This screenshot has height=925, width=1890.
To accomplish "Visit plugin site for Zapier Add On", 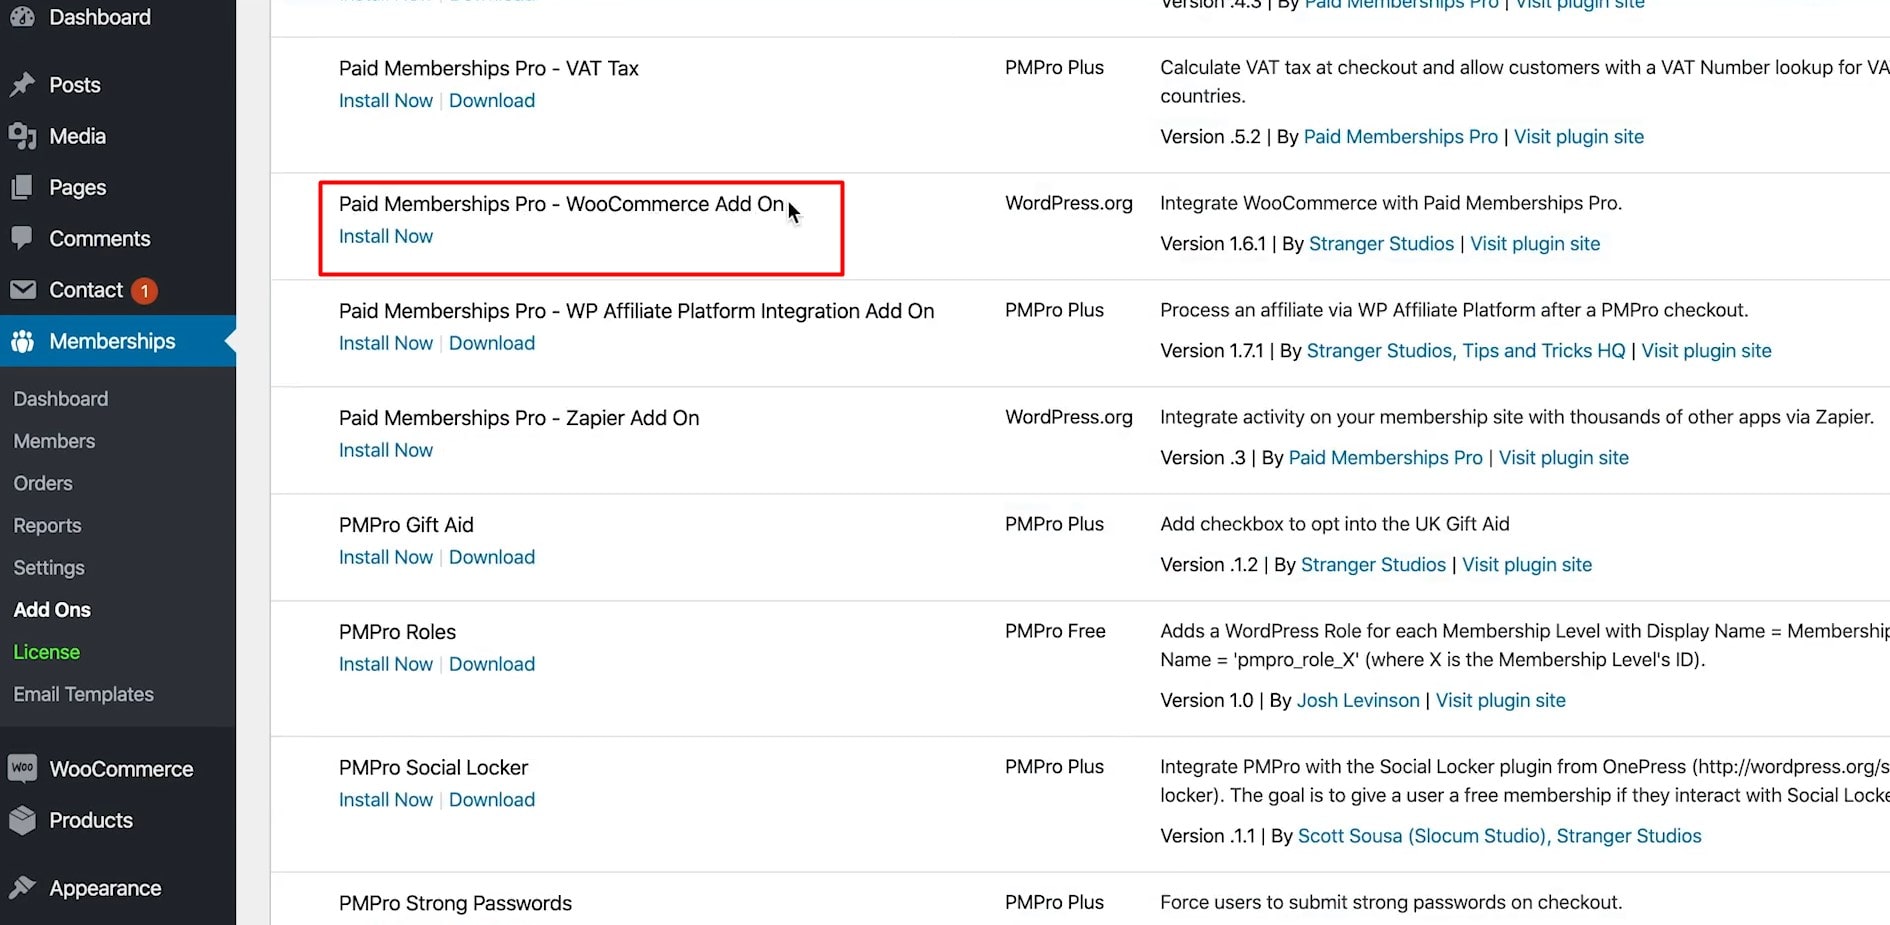I will coord(1564,458).
